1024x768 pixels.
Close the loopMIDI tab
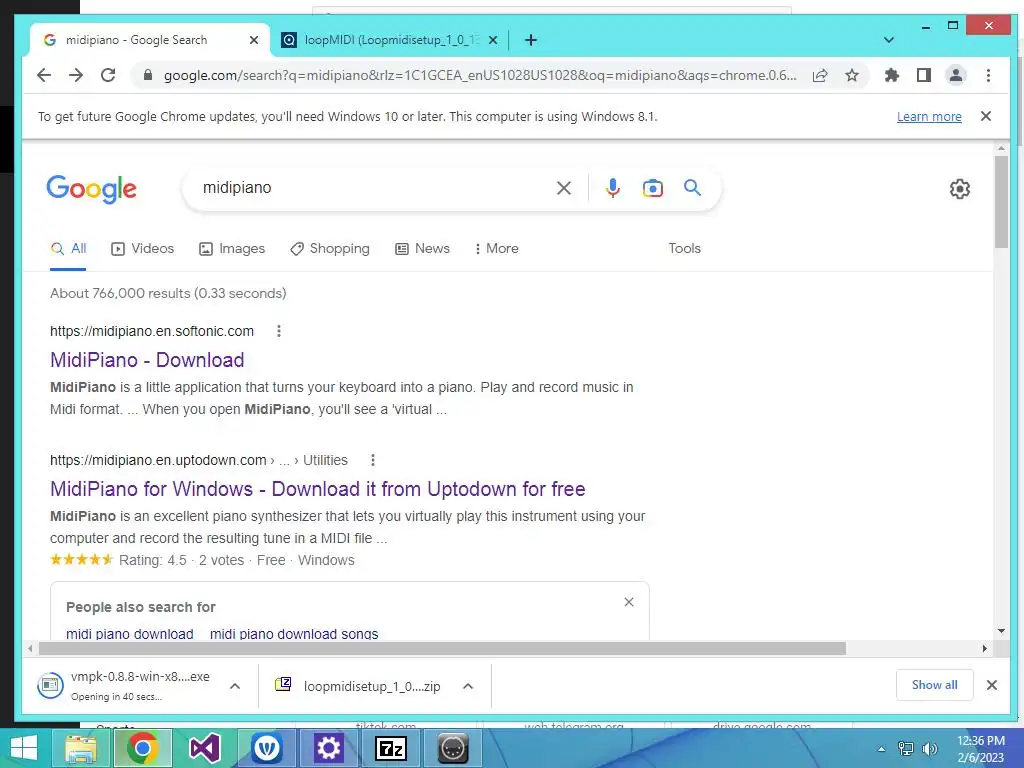pyautogui.click(x=493, y=40)
